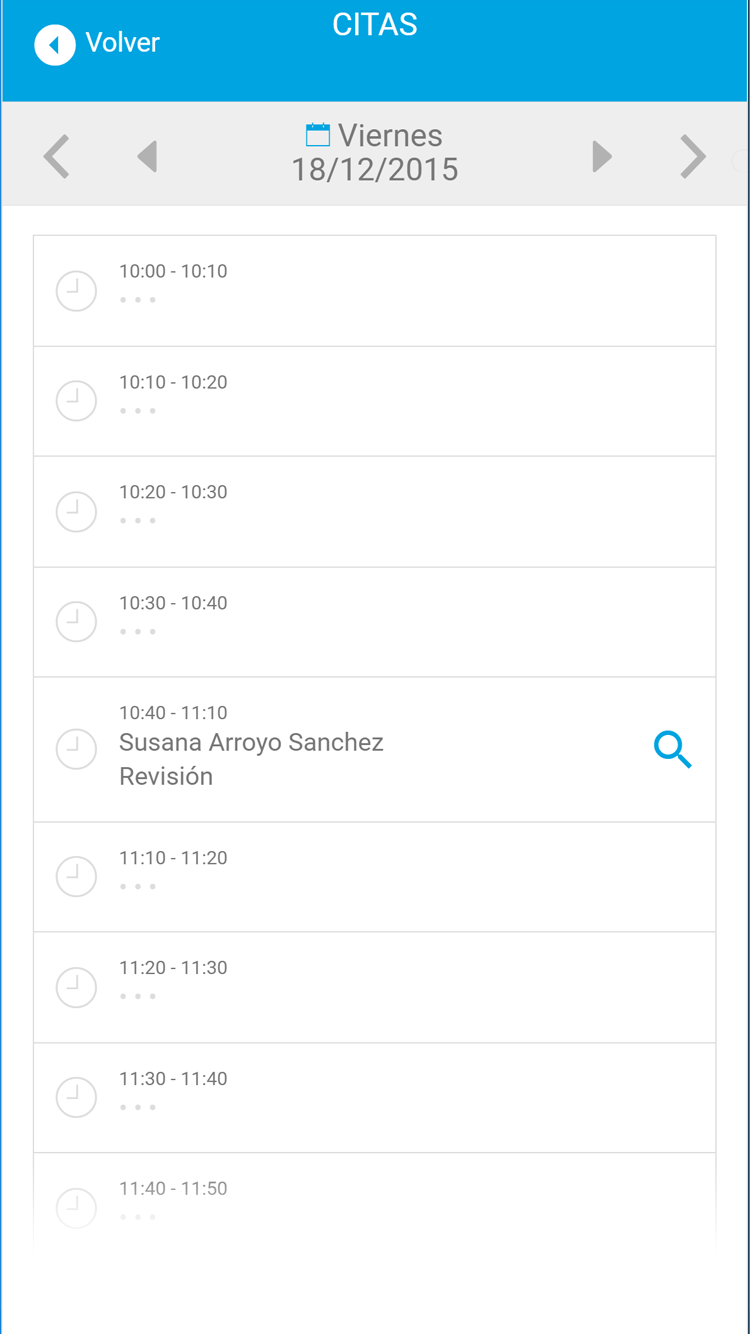Click the Revisión appointment type text
750x1334 pixels.
tap(166, 777)
